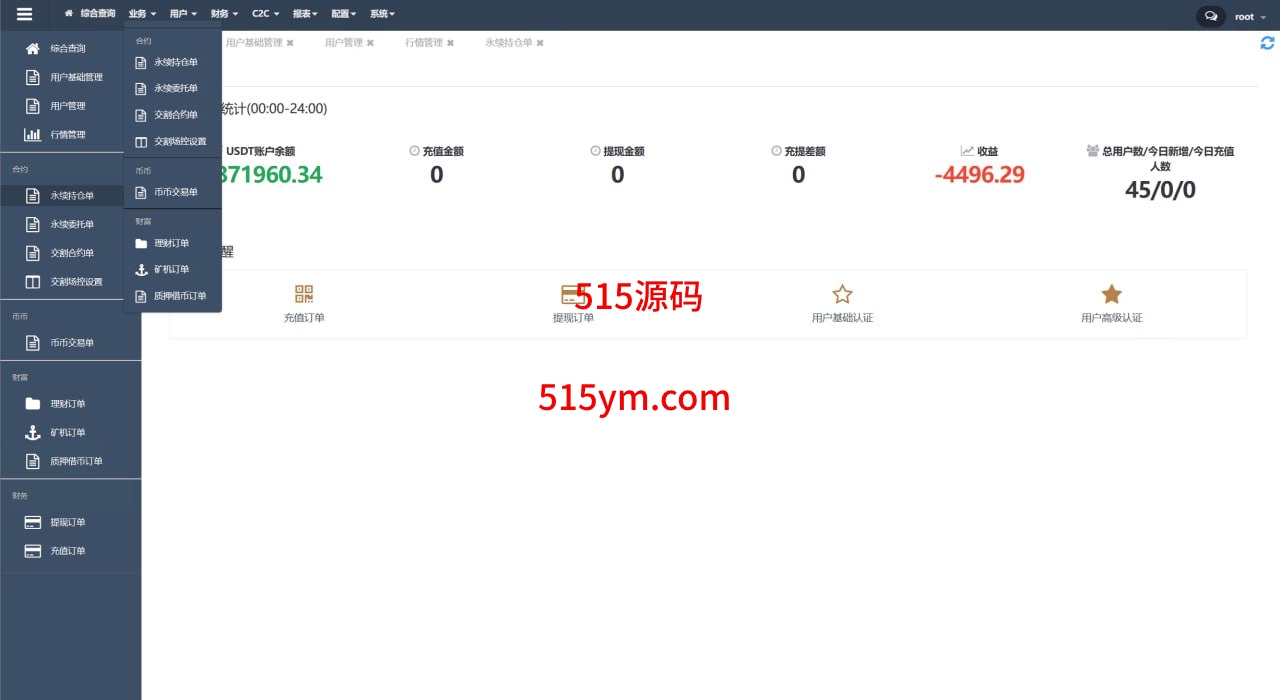The width and height of the screenshot is (1280, 700).
Task: Choose 质押借币订单 from the dropdown menu
Action: click(179, 296)
